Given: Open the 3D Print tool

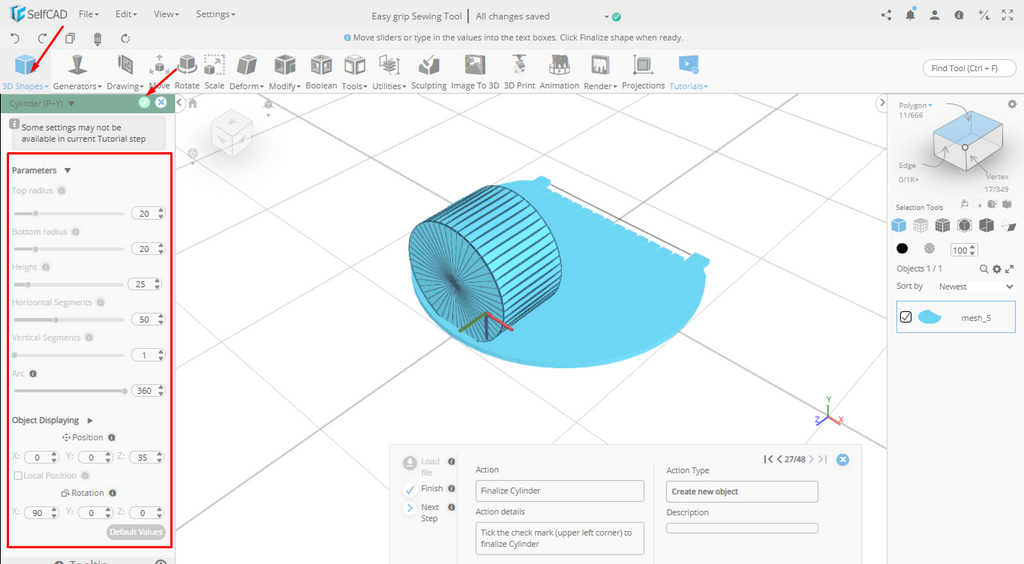Looking at the screenshot, I should 519,72.
